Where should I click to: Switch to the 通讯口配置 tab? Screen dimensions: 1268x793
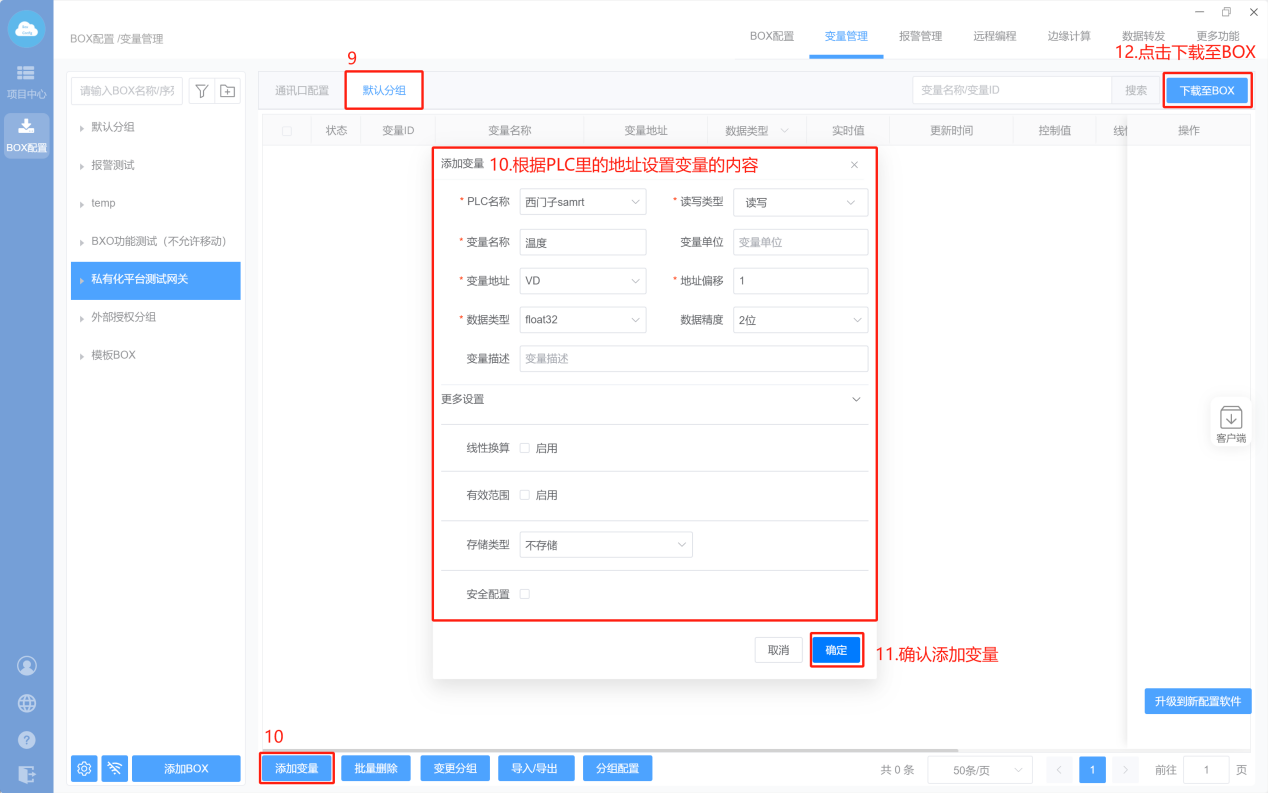pyautogui.click(x=302, y=90)
